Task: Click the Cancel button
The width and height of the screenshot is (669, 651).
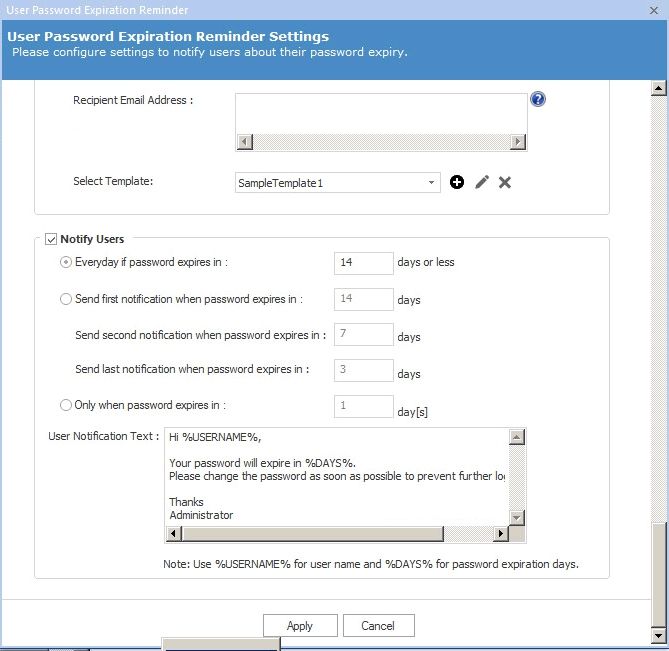Action: tap(378, 626)
